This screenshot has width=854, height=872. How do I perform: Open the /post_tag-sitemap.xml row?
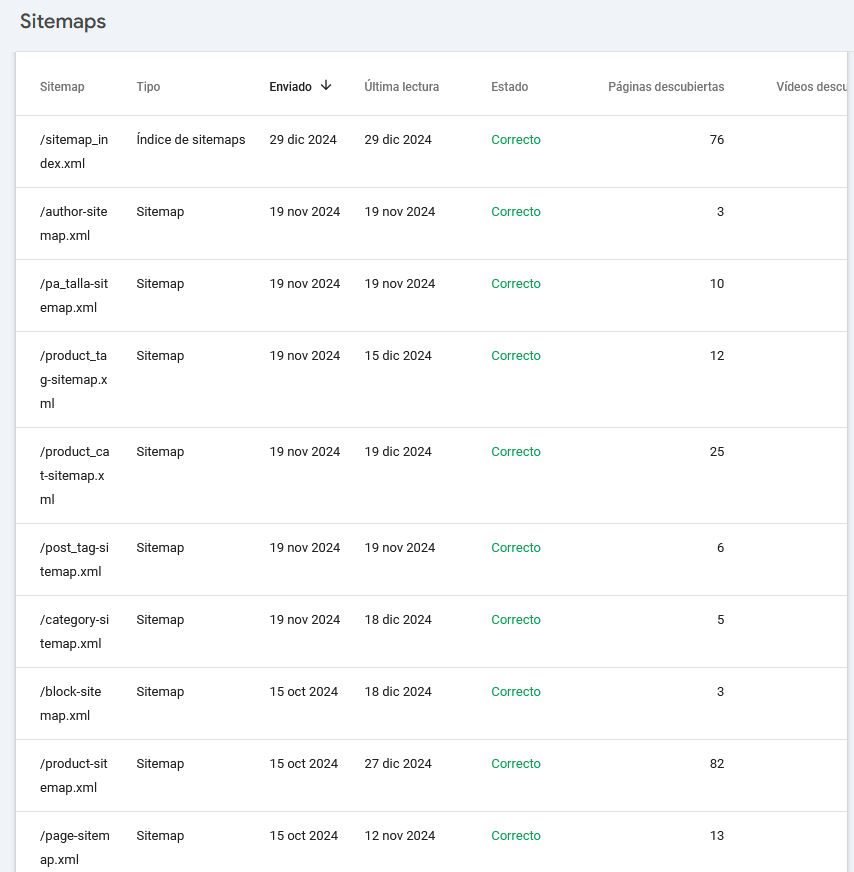pyautogui.click(x=431, y=560)
